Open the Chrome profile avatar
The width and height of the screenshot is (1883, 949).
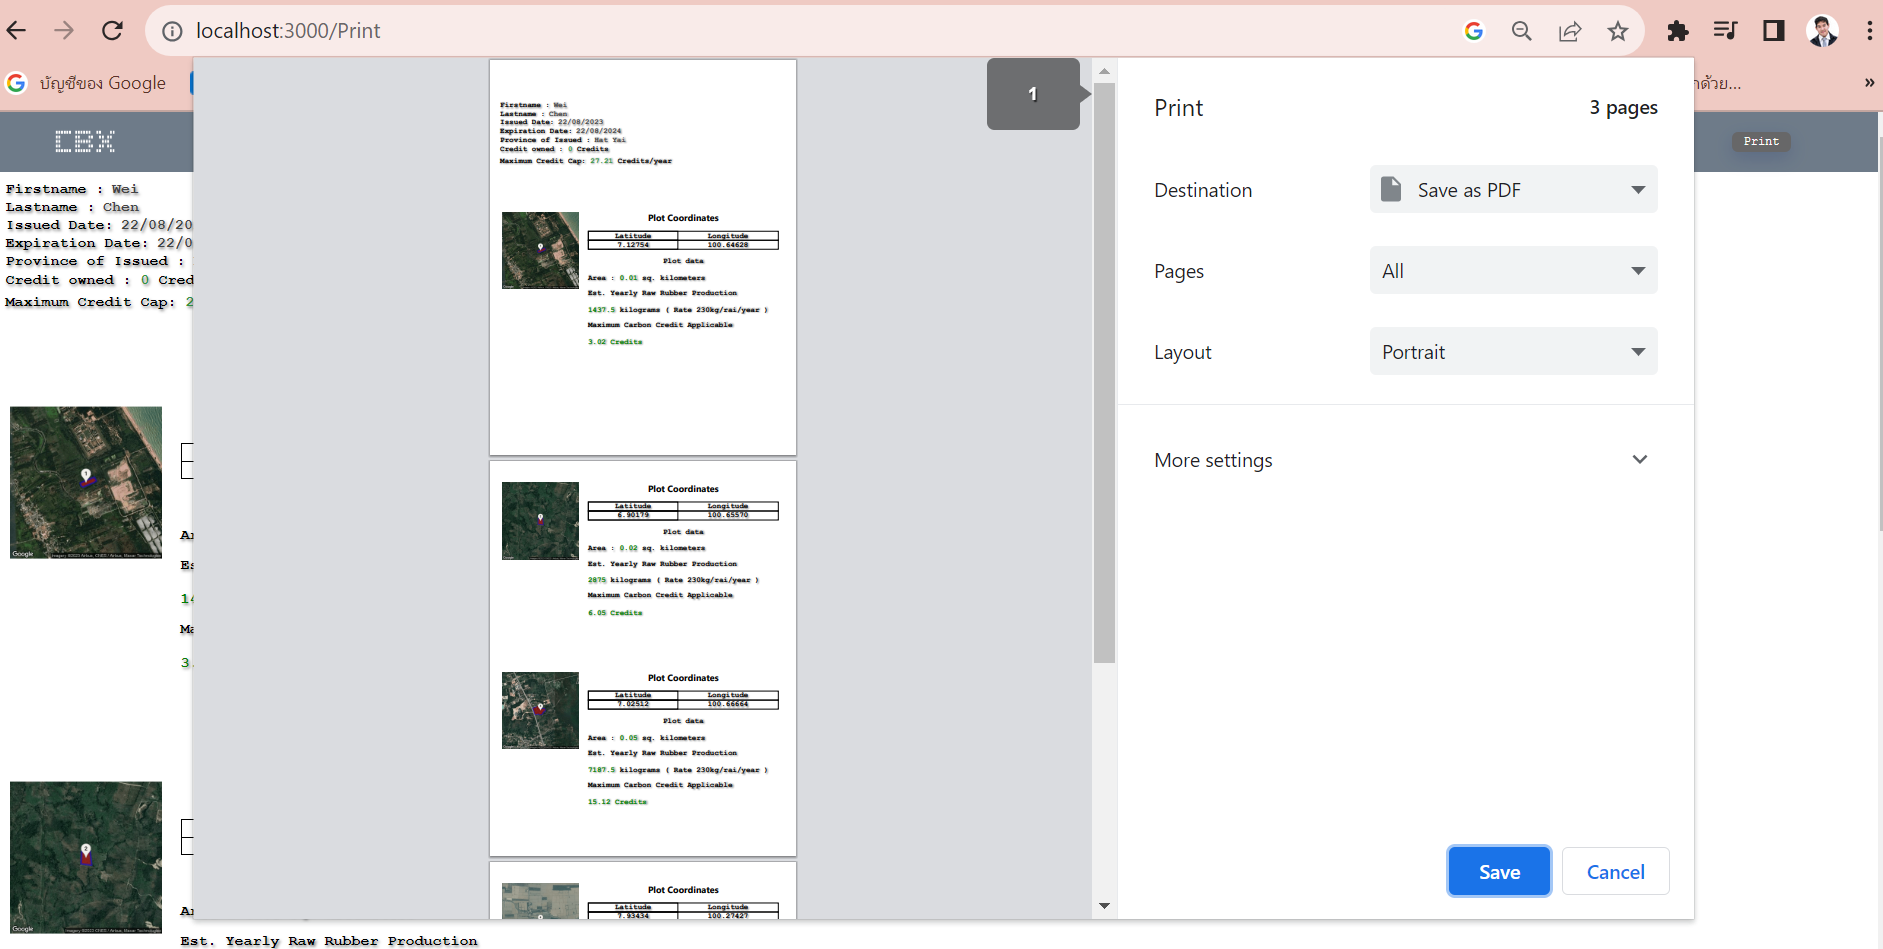coord(1823,31)
